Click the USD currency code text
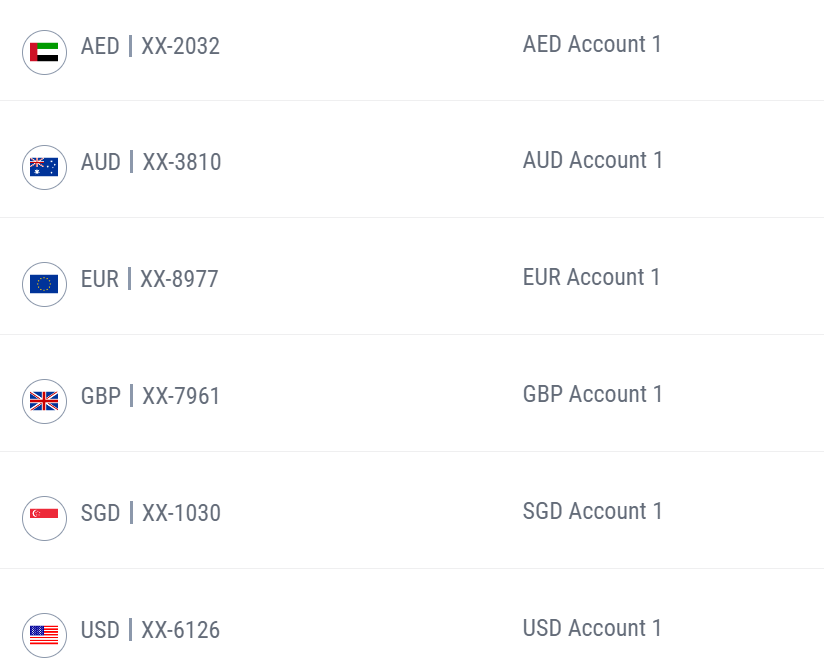 click(100, 630)
